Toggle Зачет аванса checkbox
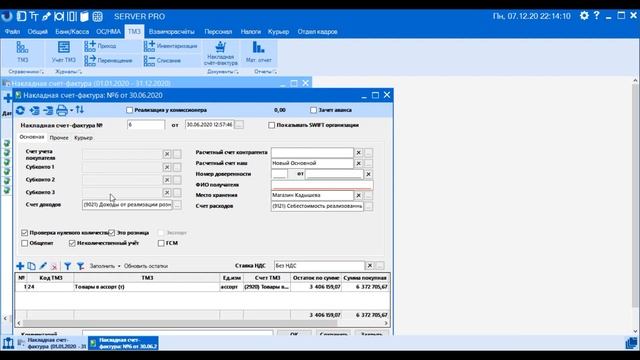The height and width of the screenshot is (360, 640). tap(313, 110)
